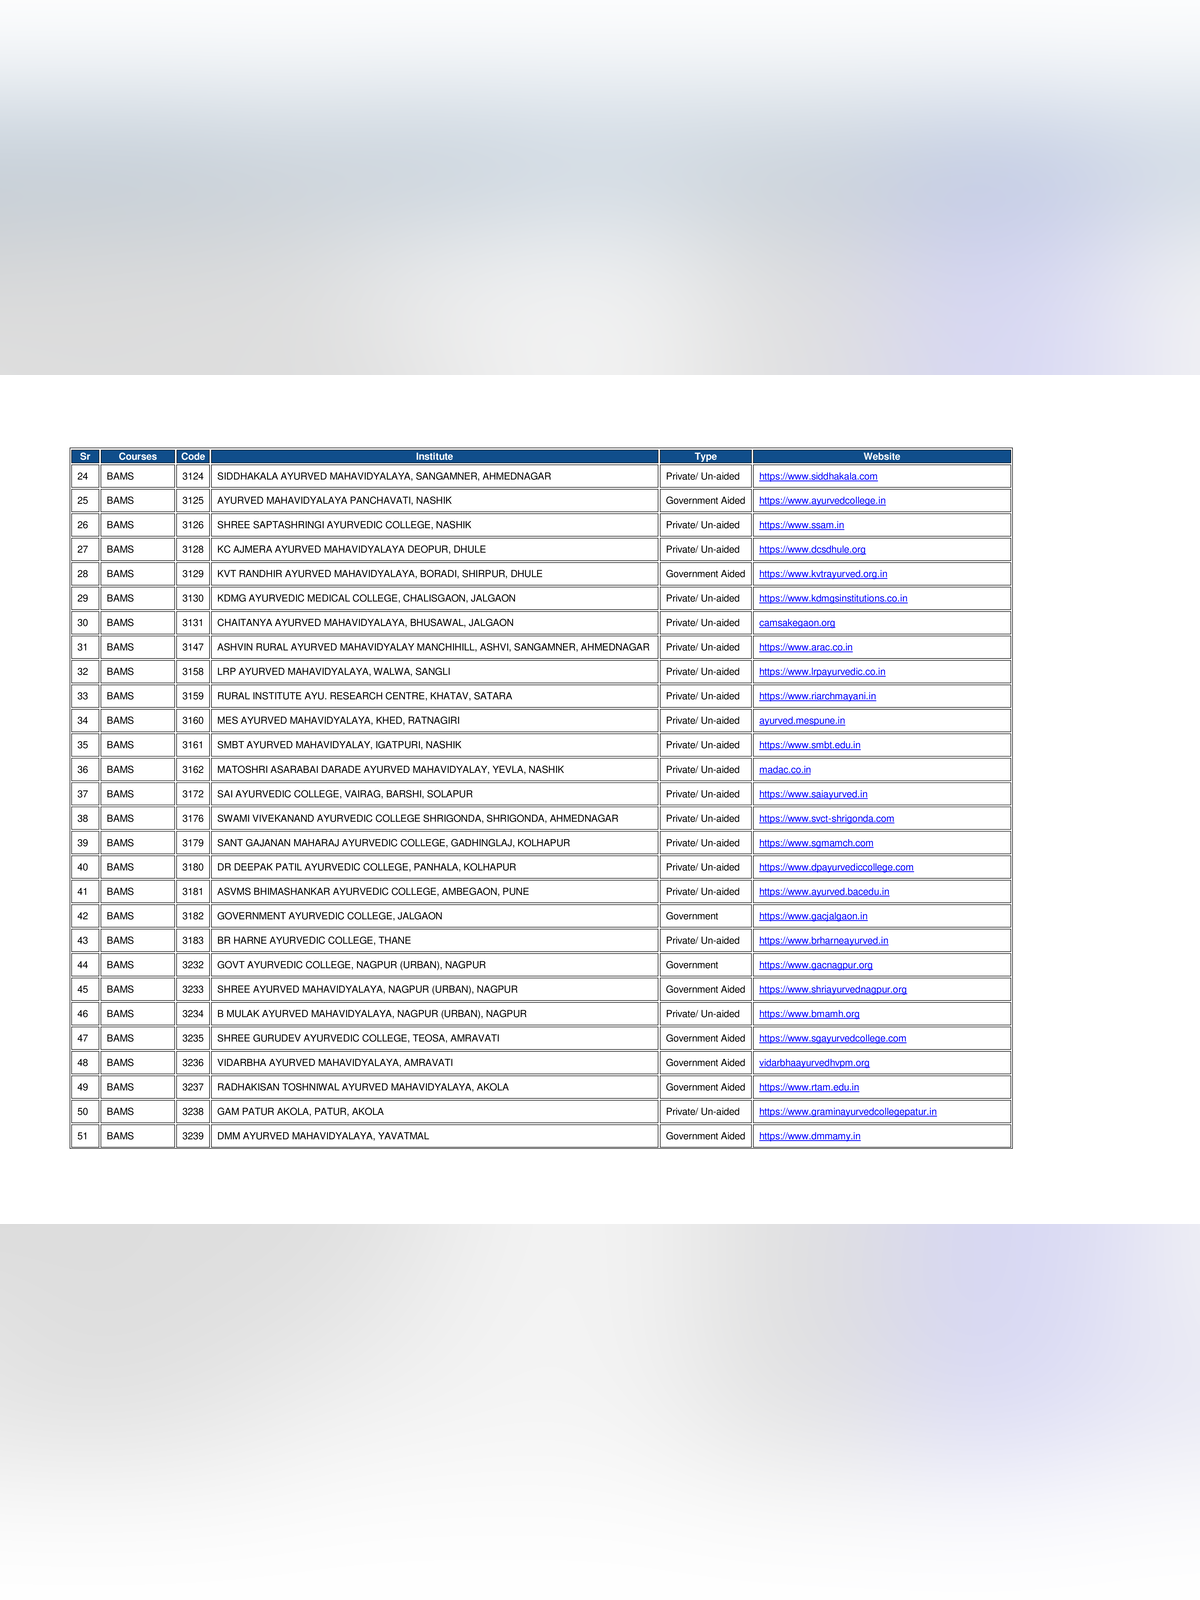Screen dimensions: 1200x1600
Task: Select 'SHREE SAPTASHRINGI AYURVEDIC COLLEGE, NASHIK' text
Action: click(344, 525)
